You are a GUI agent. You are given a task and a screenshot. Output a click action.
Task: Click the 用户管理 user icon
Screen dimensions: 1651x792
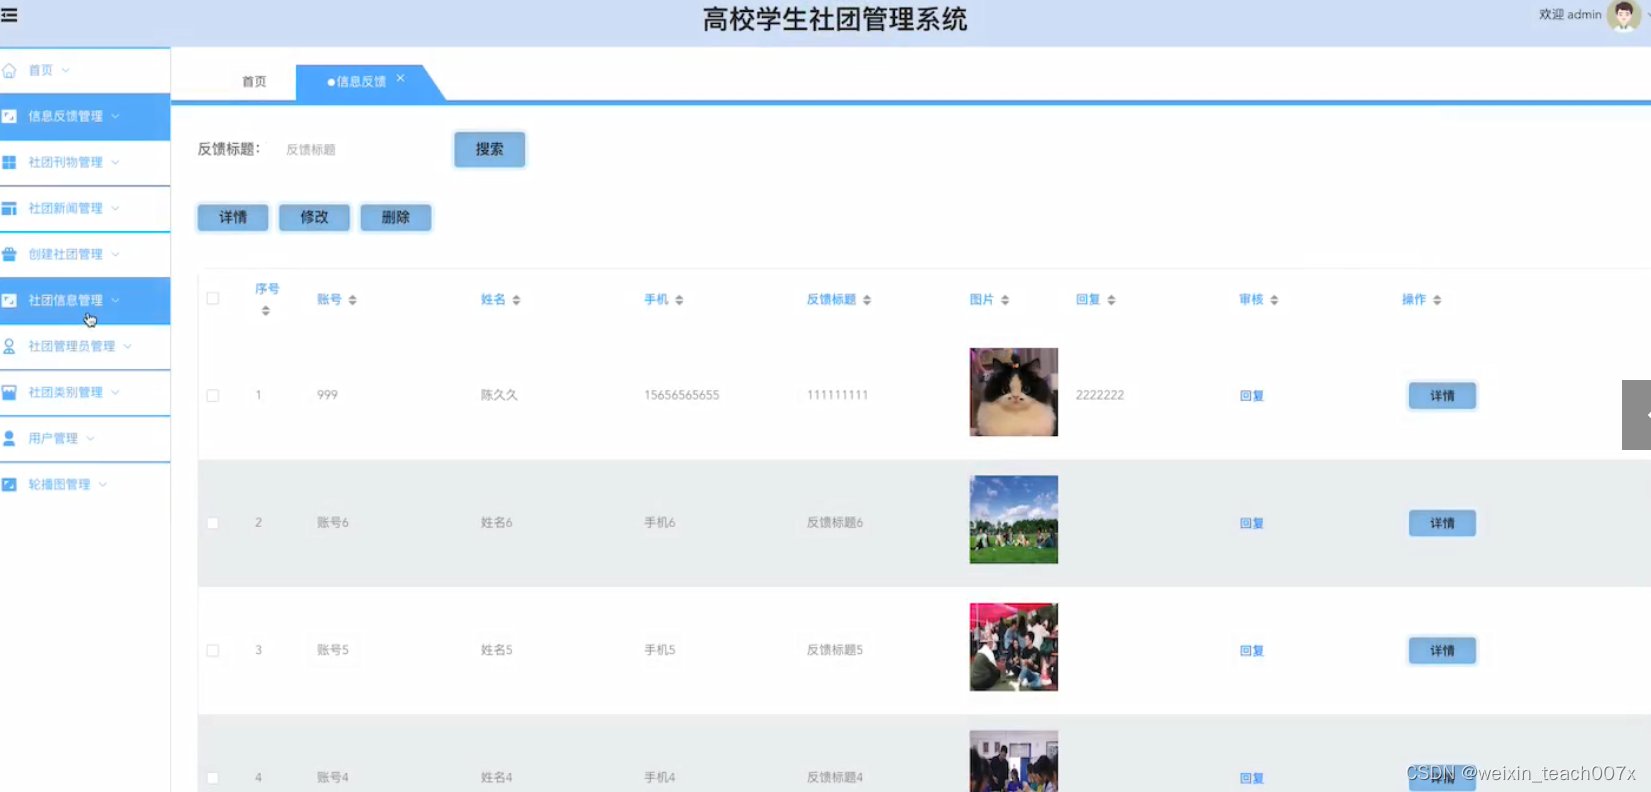click(x=9, y=438)
